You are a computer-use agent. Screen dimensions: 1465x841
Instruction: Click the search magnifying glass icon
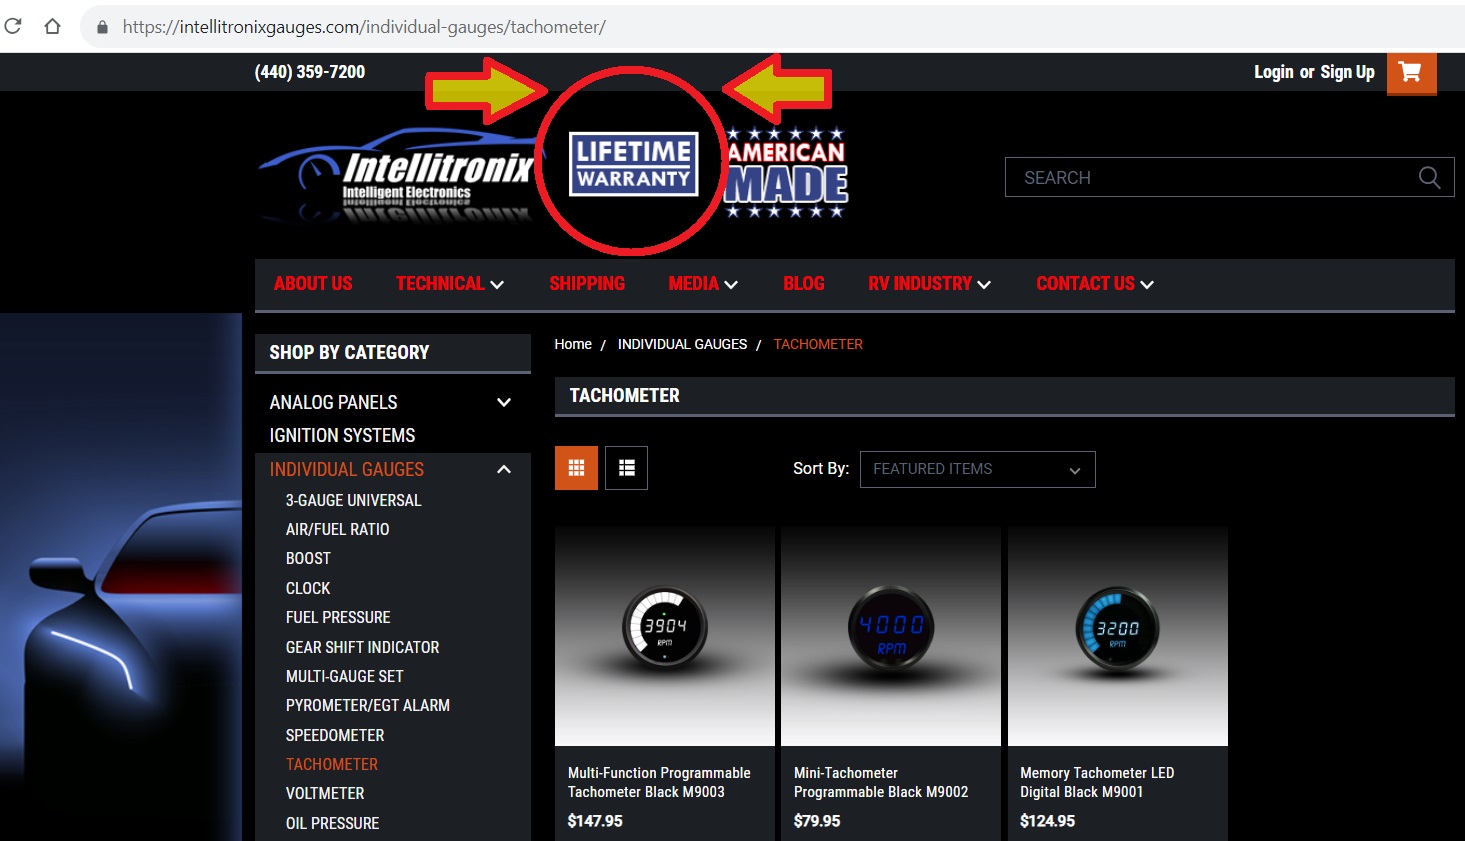tap(1429, 178)
